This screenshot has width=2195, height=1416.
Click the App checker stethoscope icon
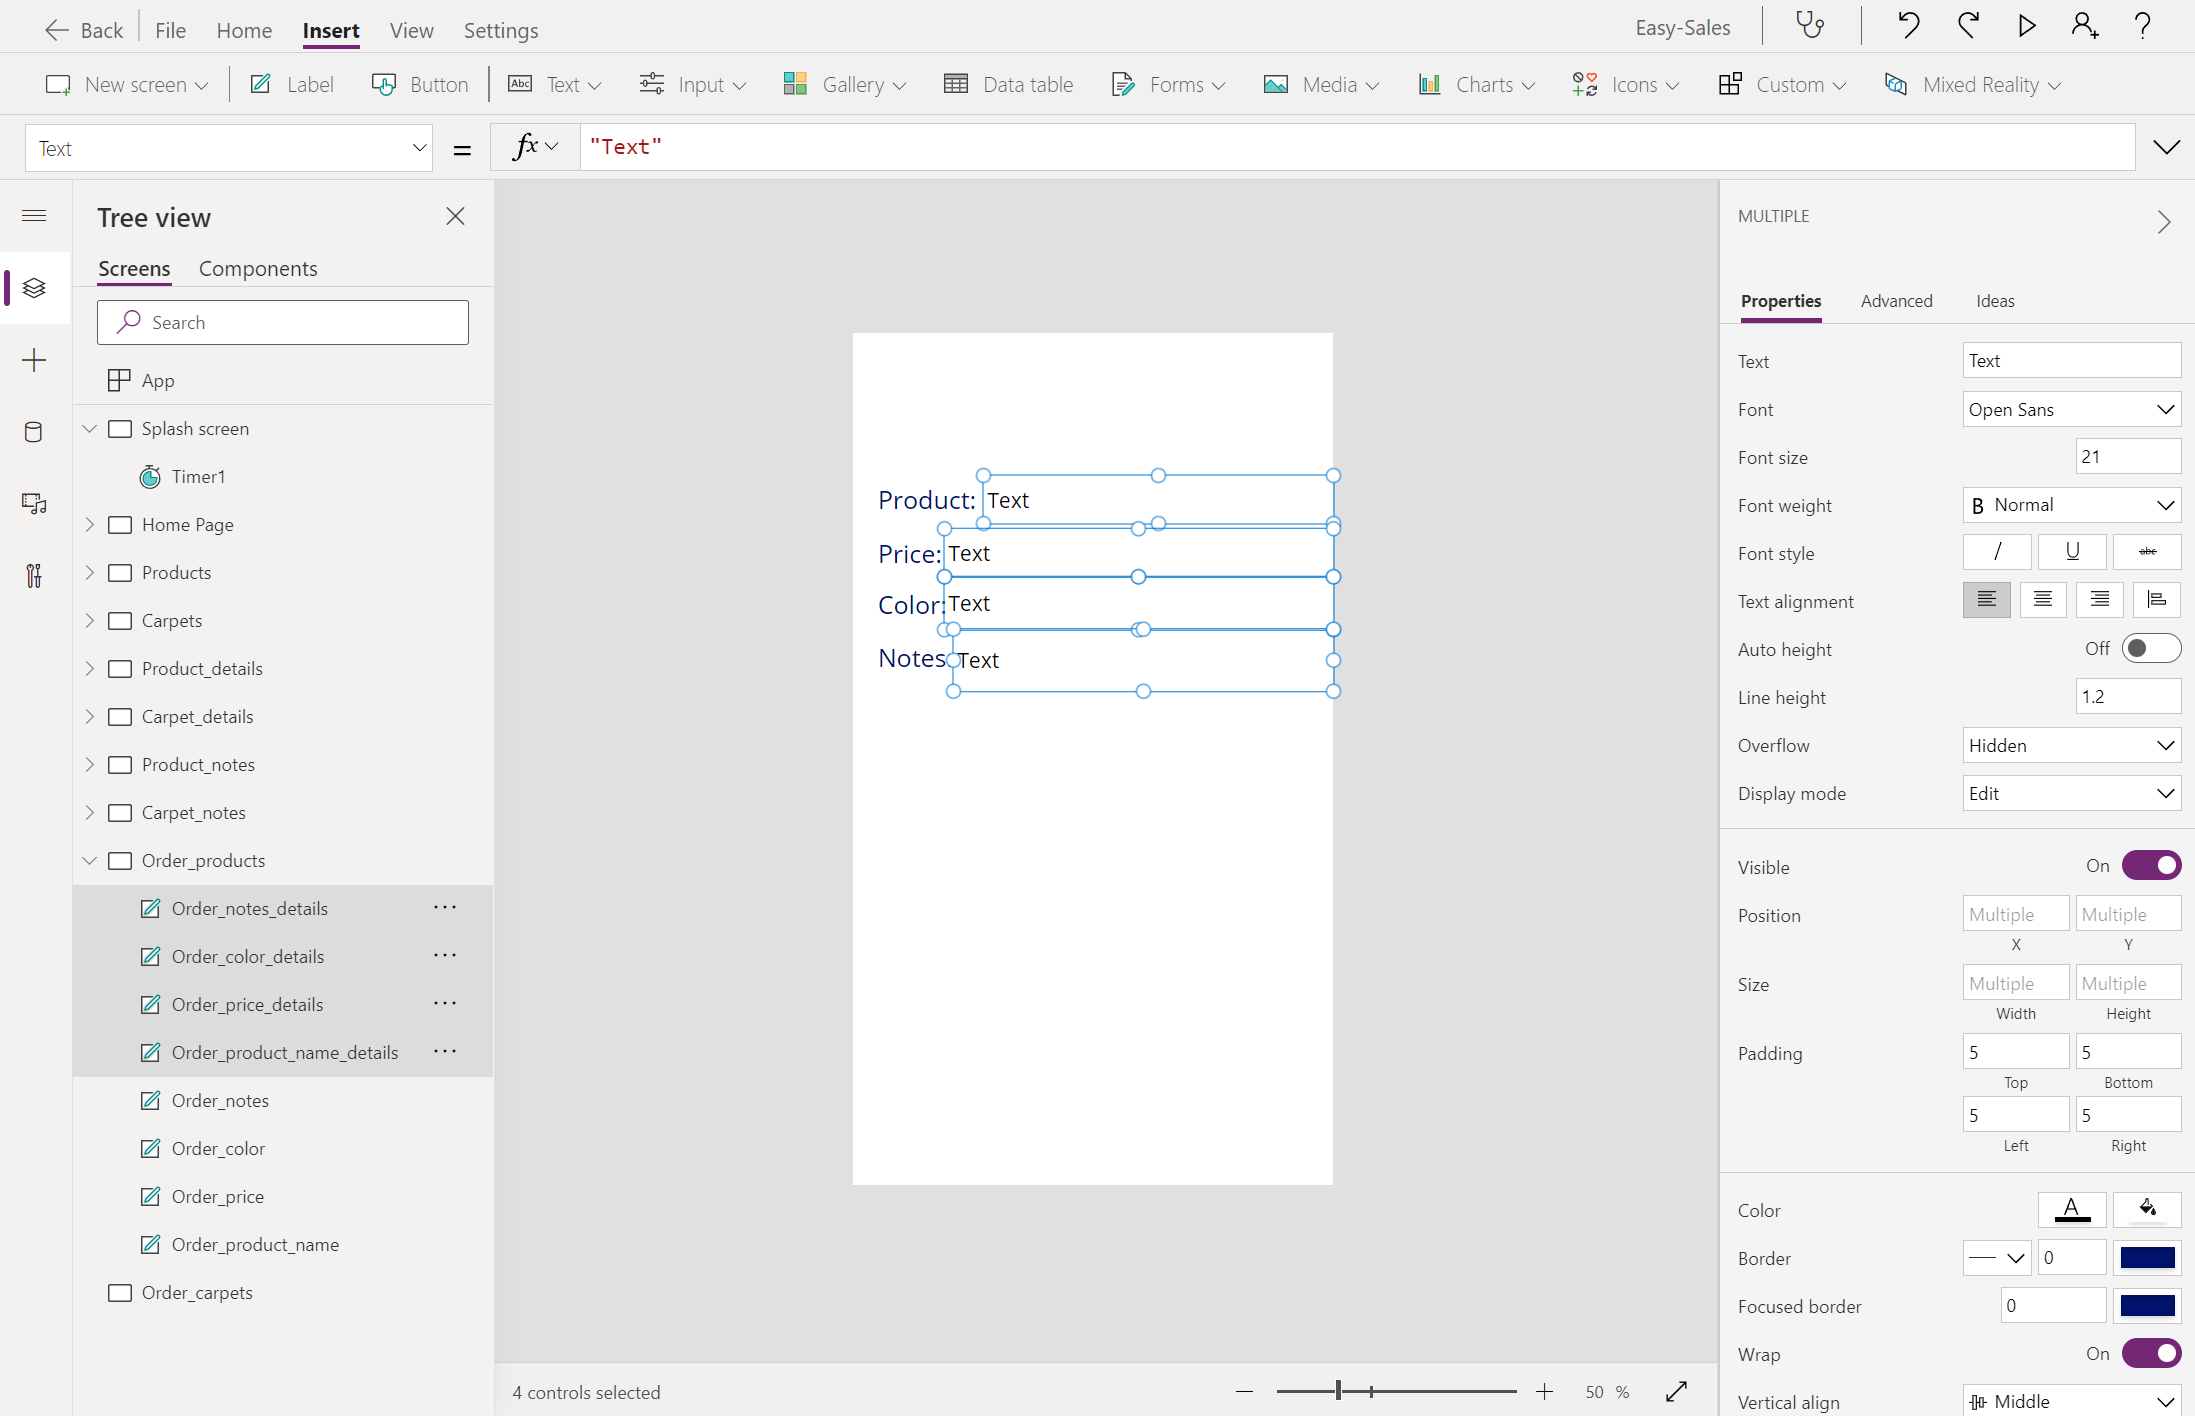point(1810,26)
